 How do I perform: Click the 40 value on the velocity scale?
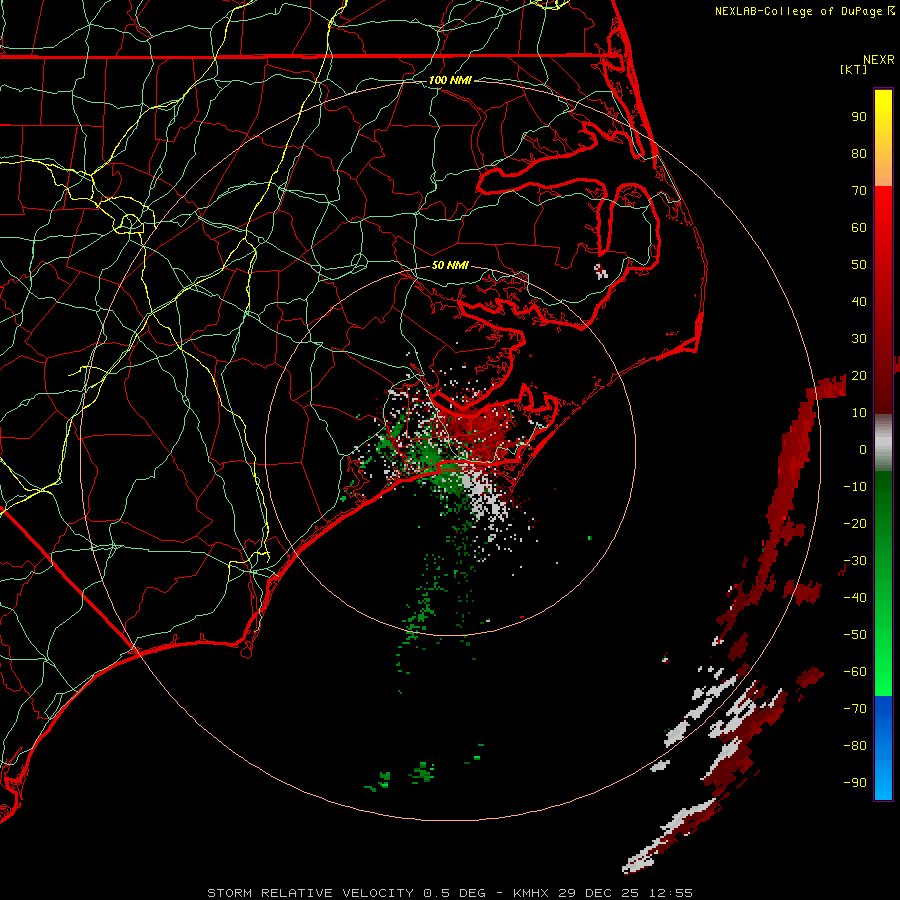(x=859, y=302)
